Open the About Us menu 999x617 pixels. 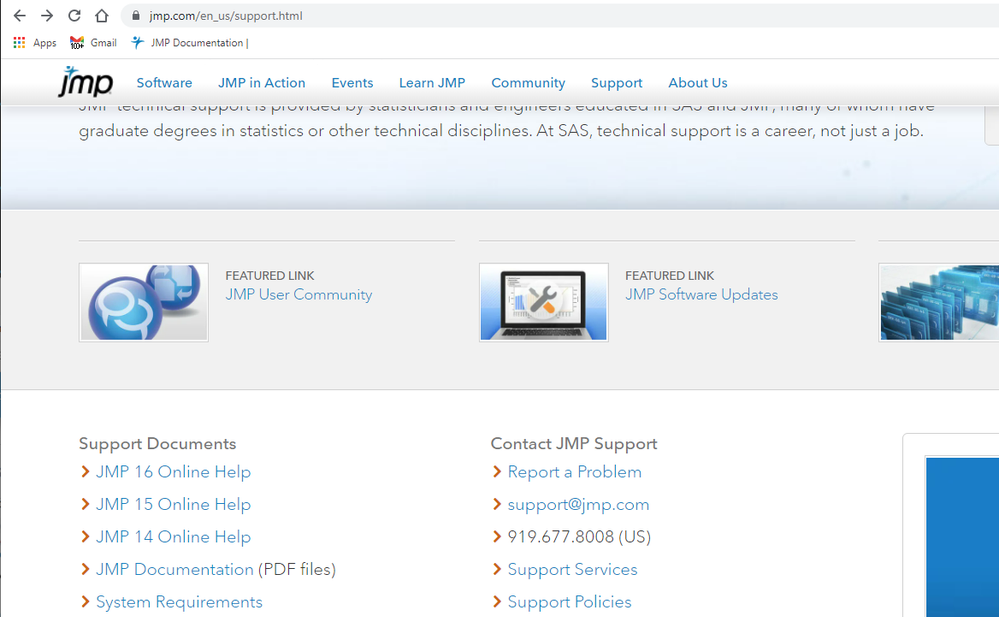point(698,83)
